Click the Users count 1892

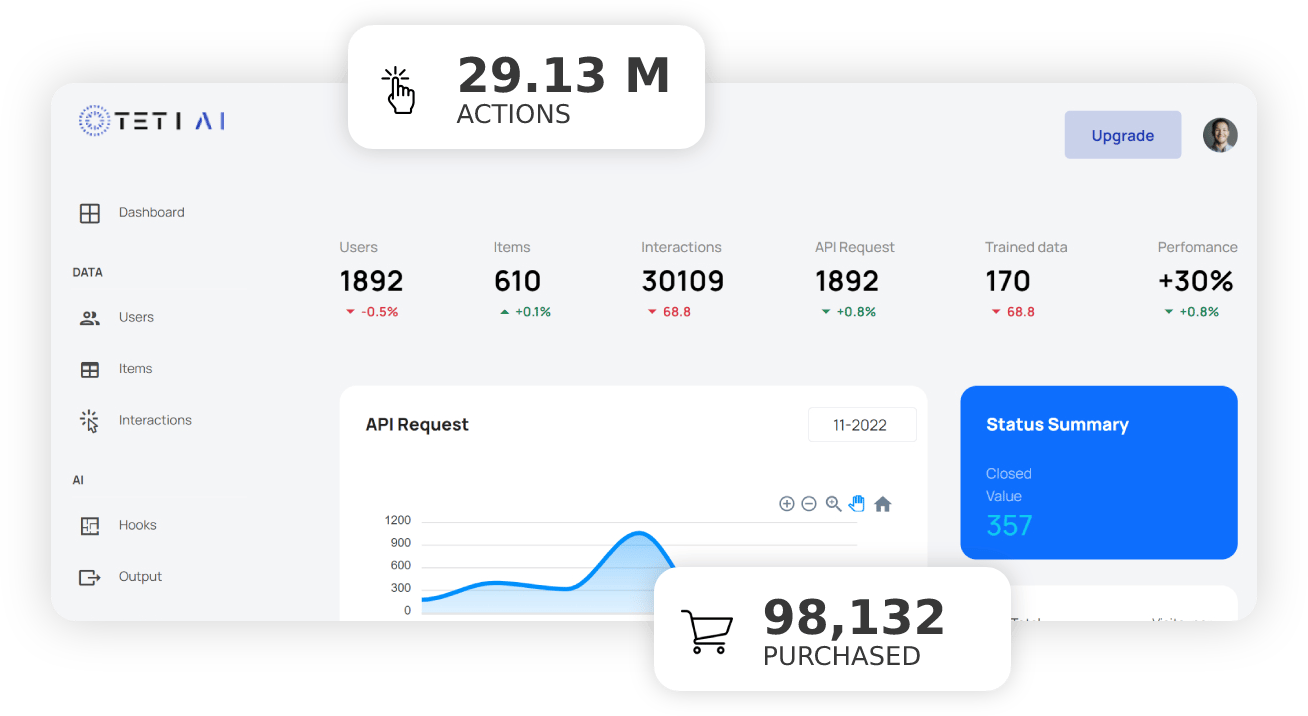tap(371, 281)
